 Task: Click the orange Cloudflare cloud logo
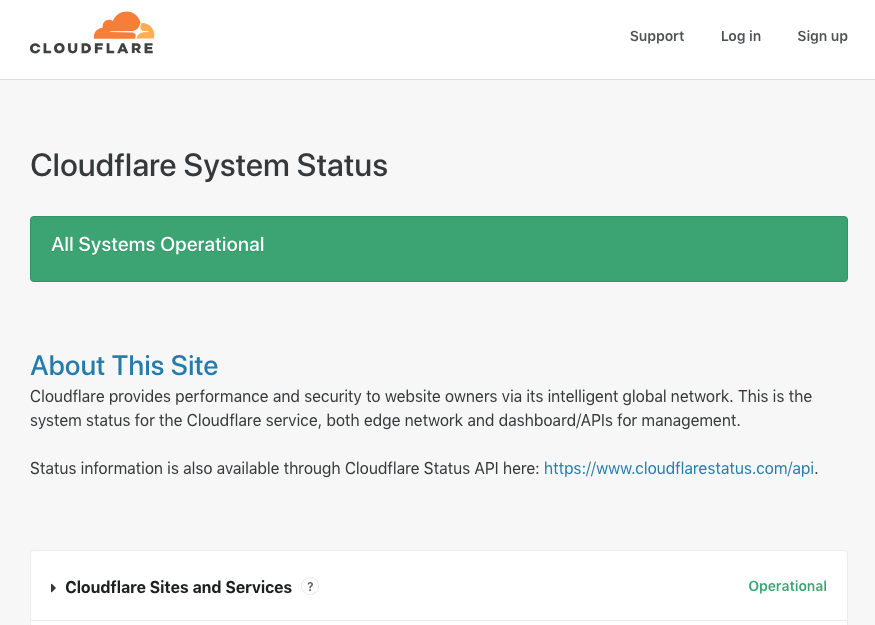tap(124, 25)
